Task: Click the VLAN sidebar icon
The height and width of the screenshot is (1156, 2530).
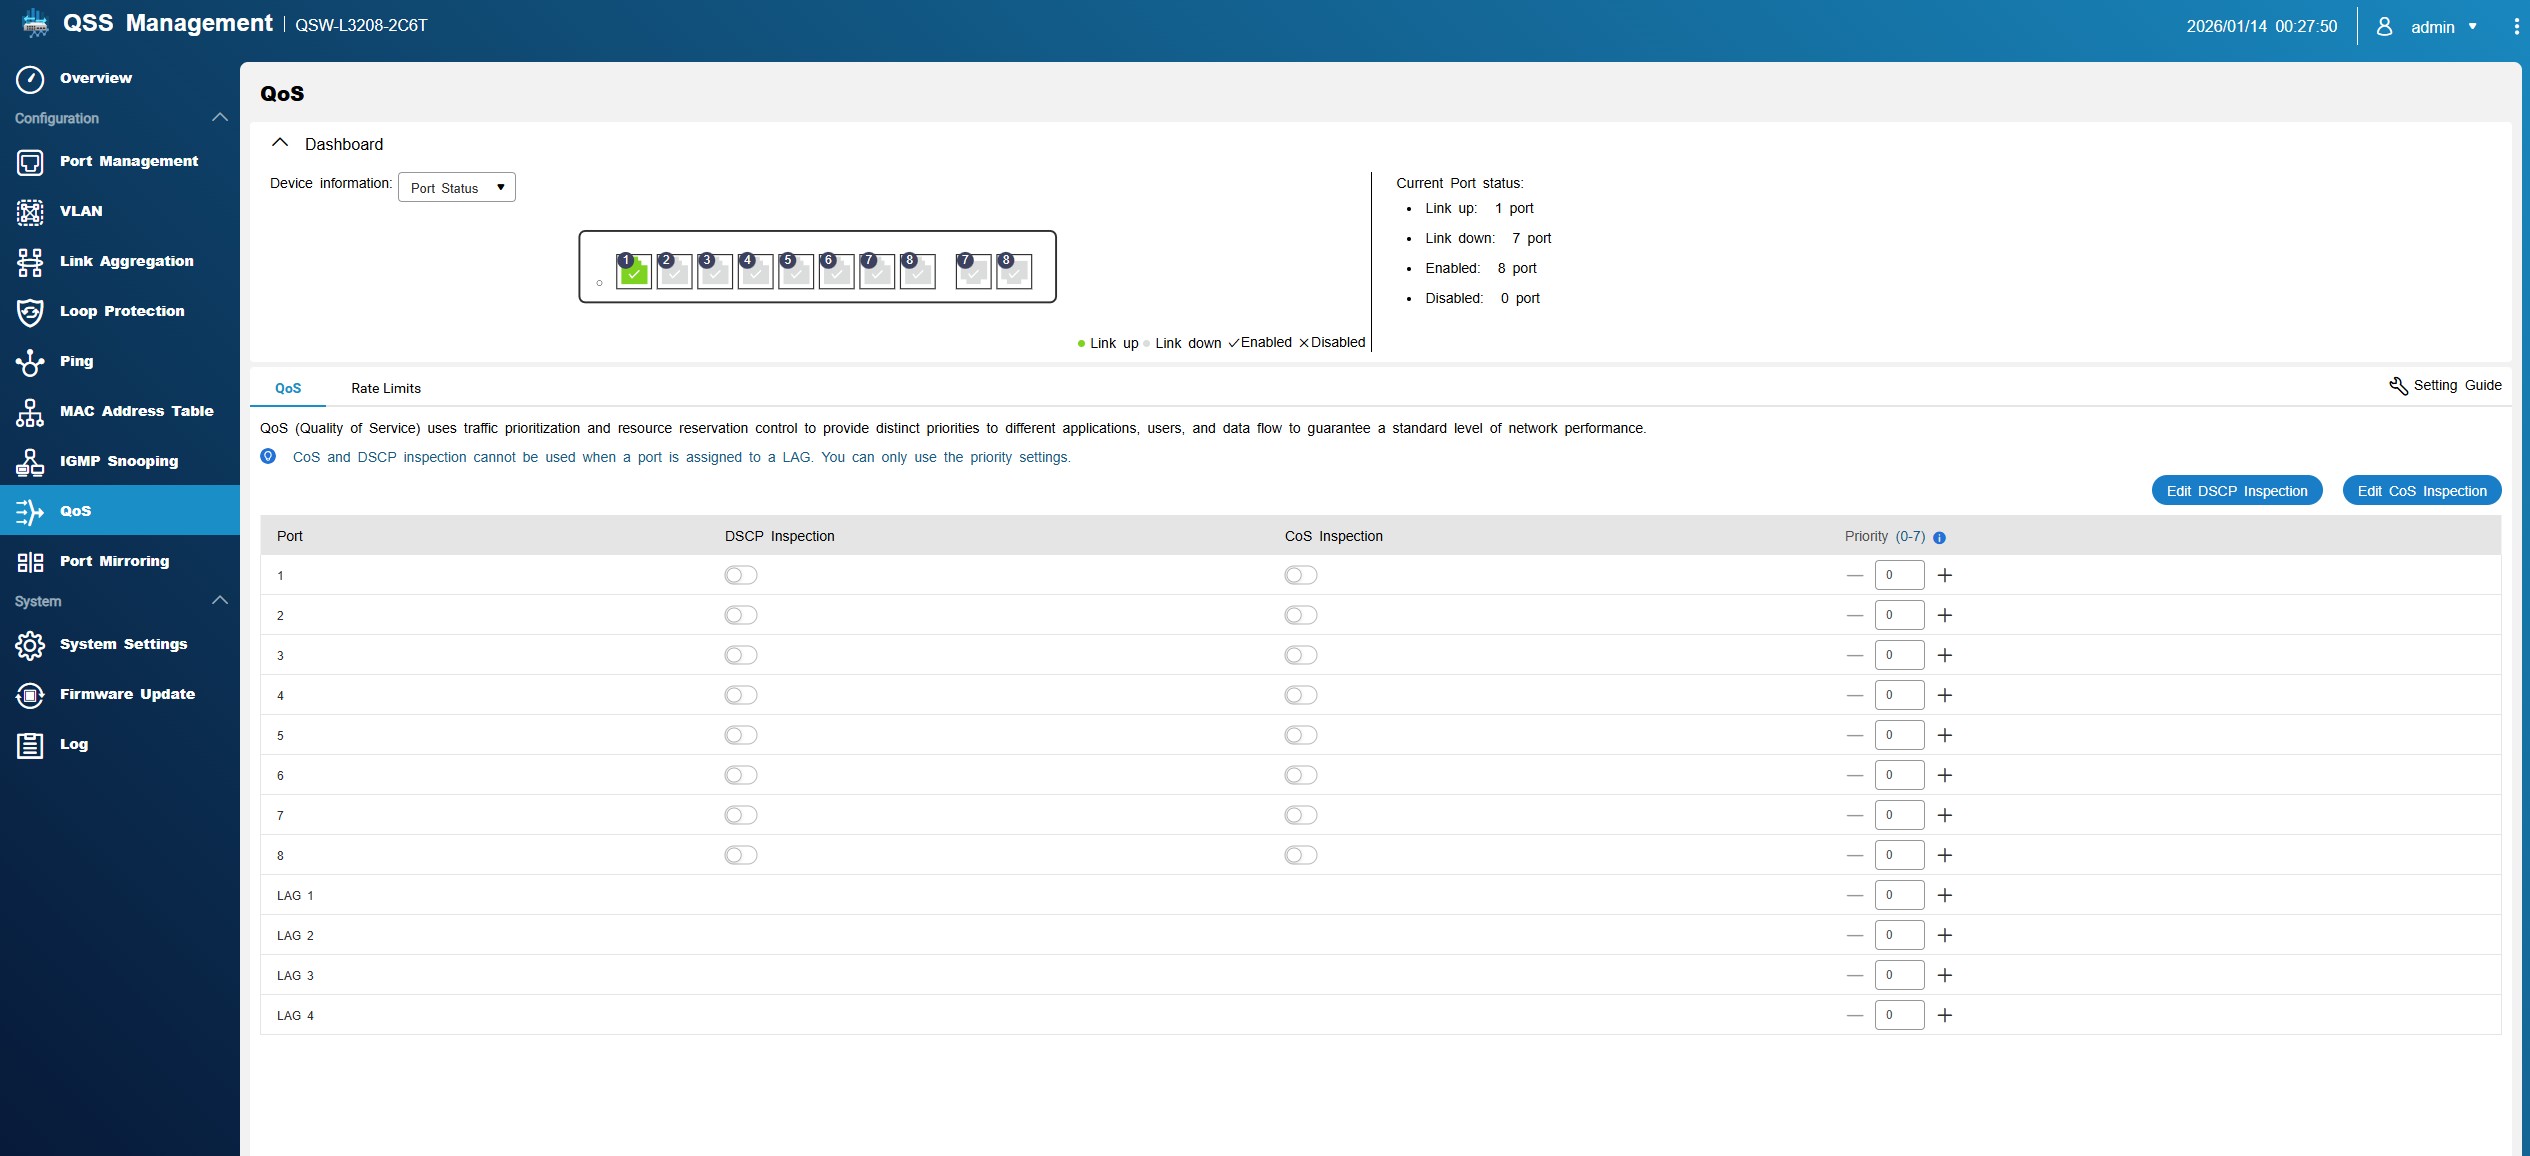Action: [30, 212]
